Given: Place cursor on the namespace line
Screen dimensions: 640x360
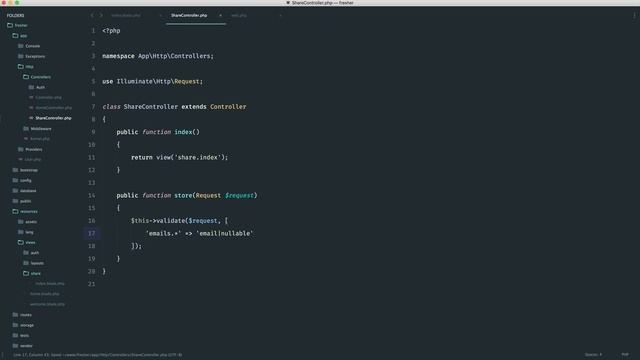Looking at the screenshot, I should coord(158,56).
